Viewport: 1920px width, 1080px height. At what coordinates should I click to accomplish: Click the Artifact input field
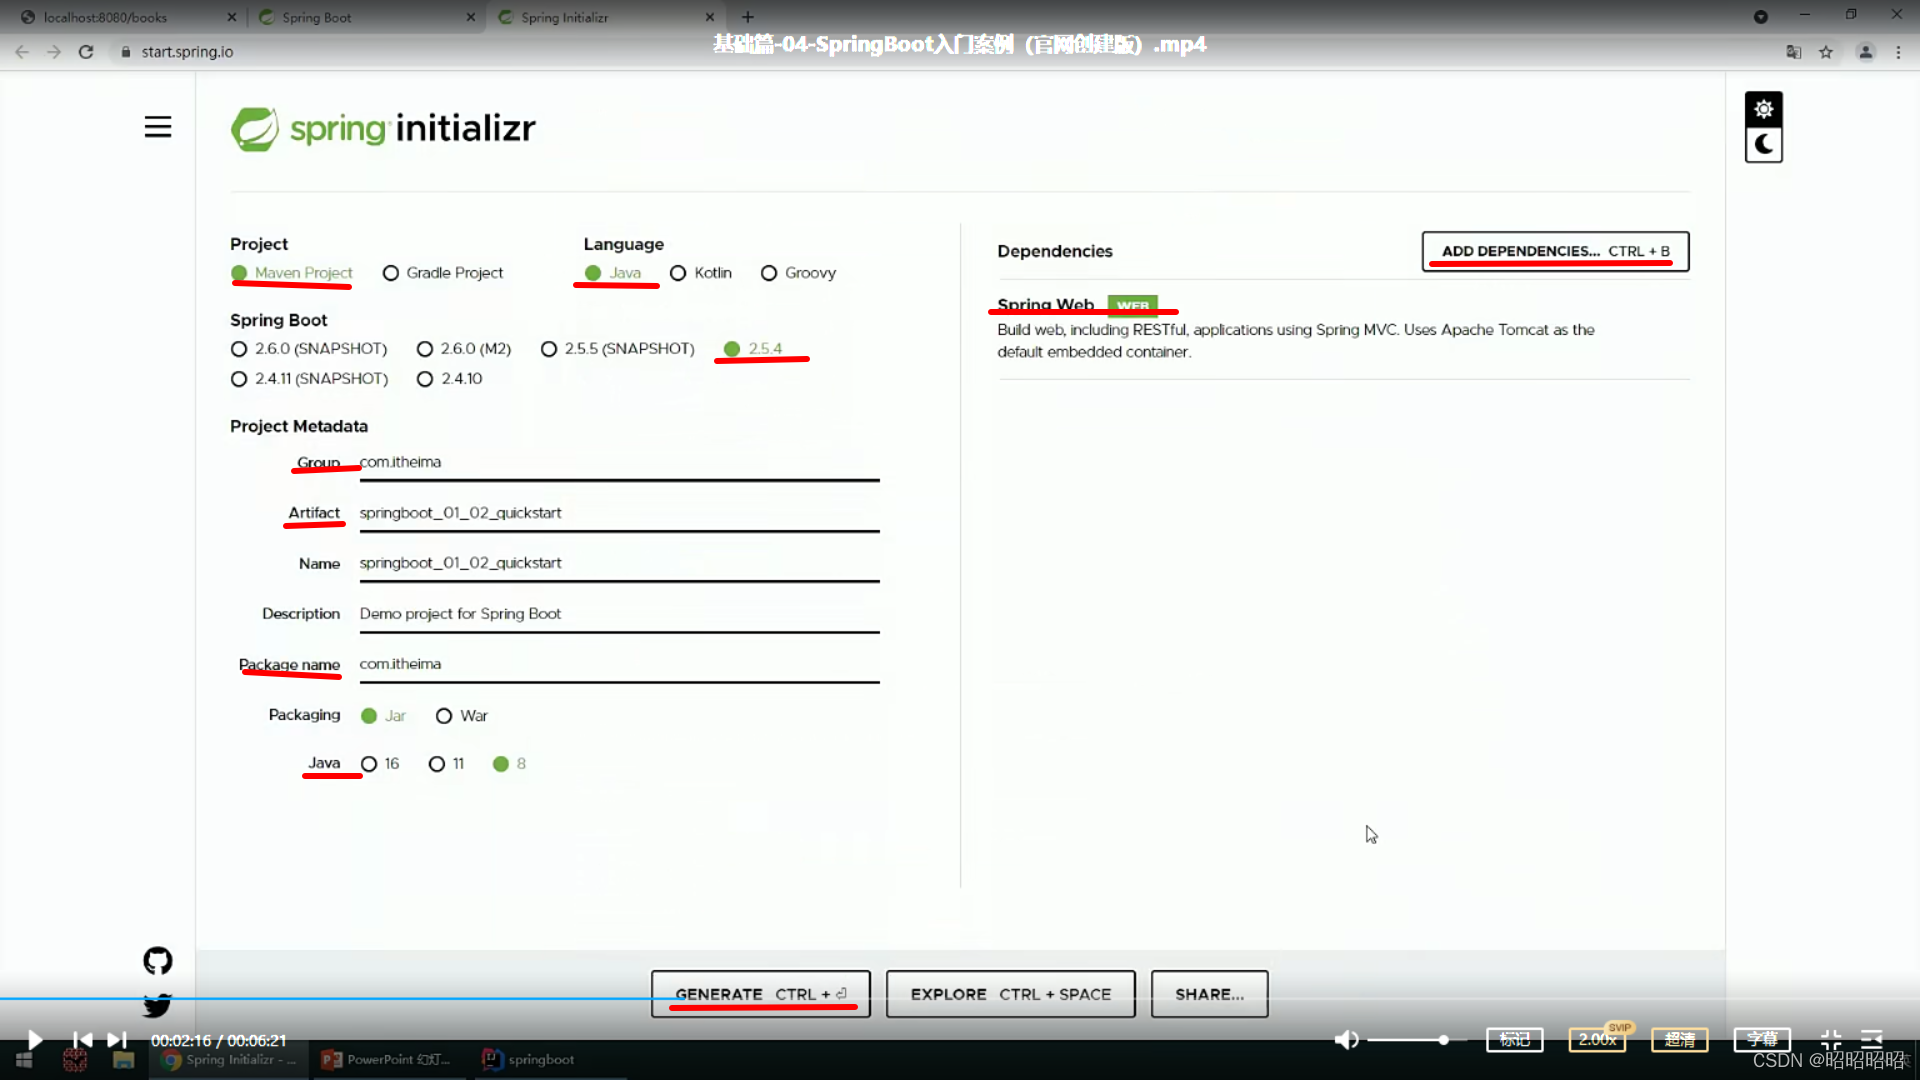pyautogui.click(x=619, y=514)
